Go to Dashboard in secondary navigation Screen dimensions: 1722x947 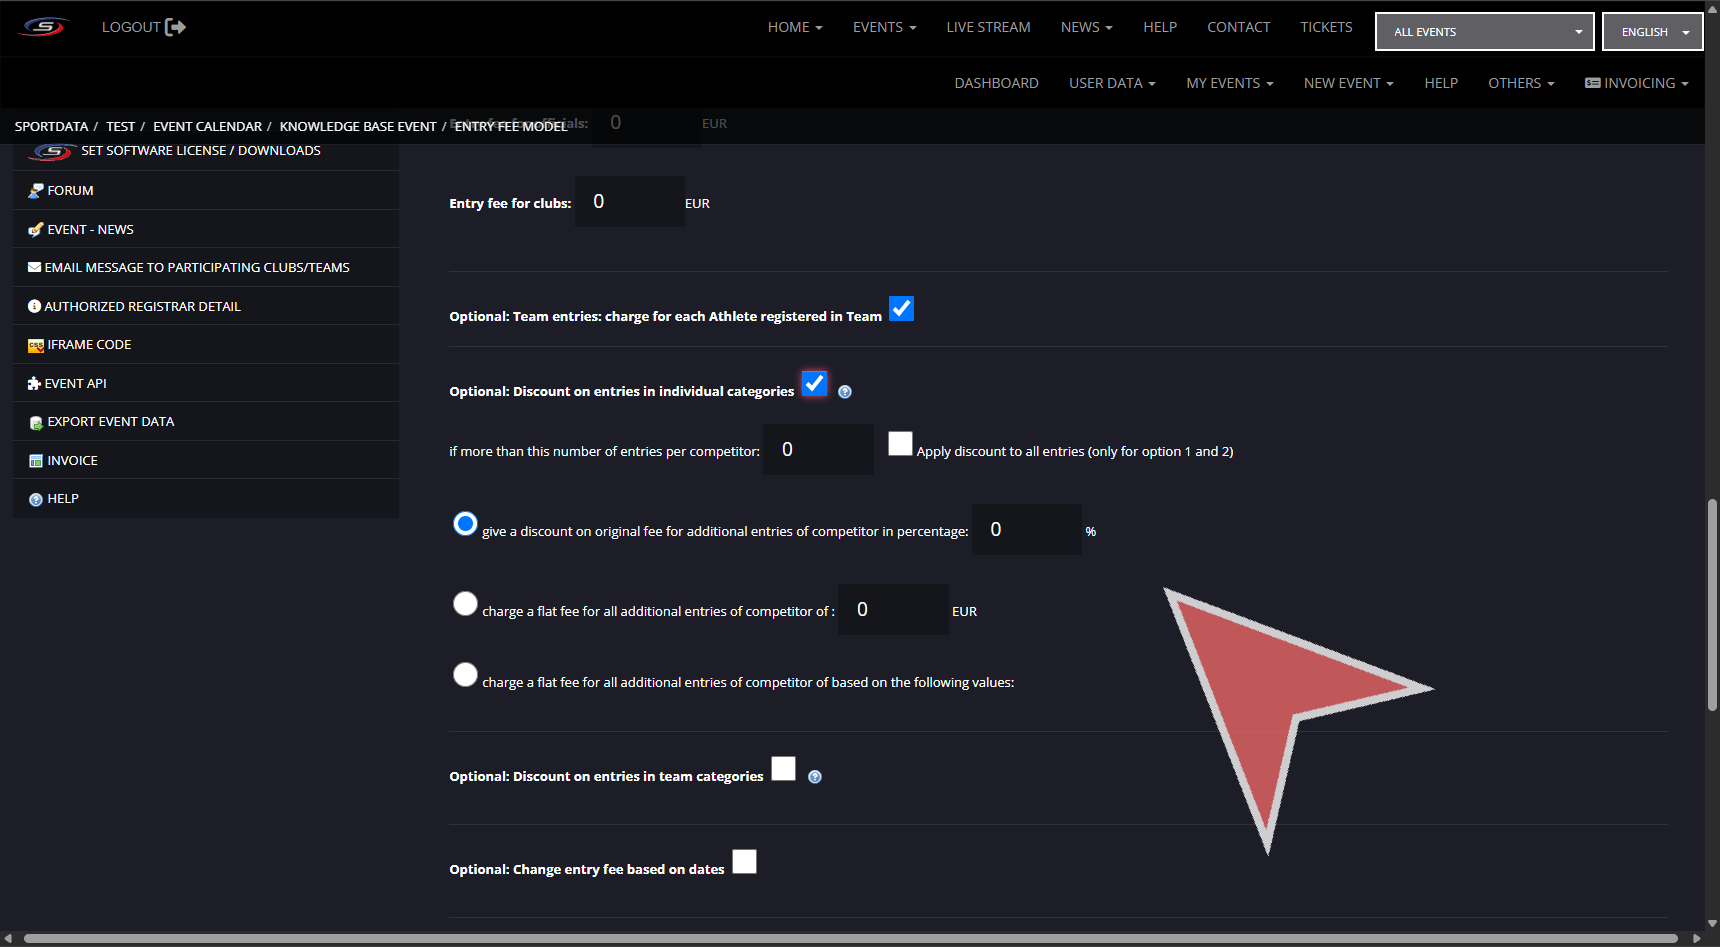coord(996,83)
